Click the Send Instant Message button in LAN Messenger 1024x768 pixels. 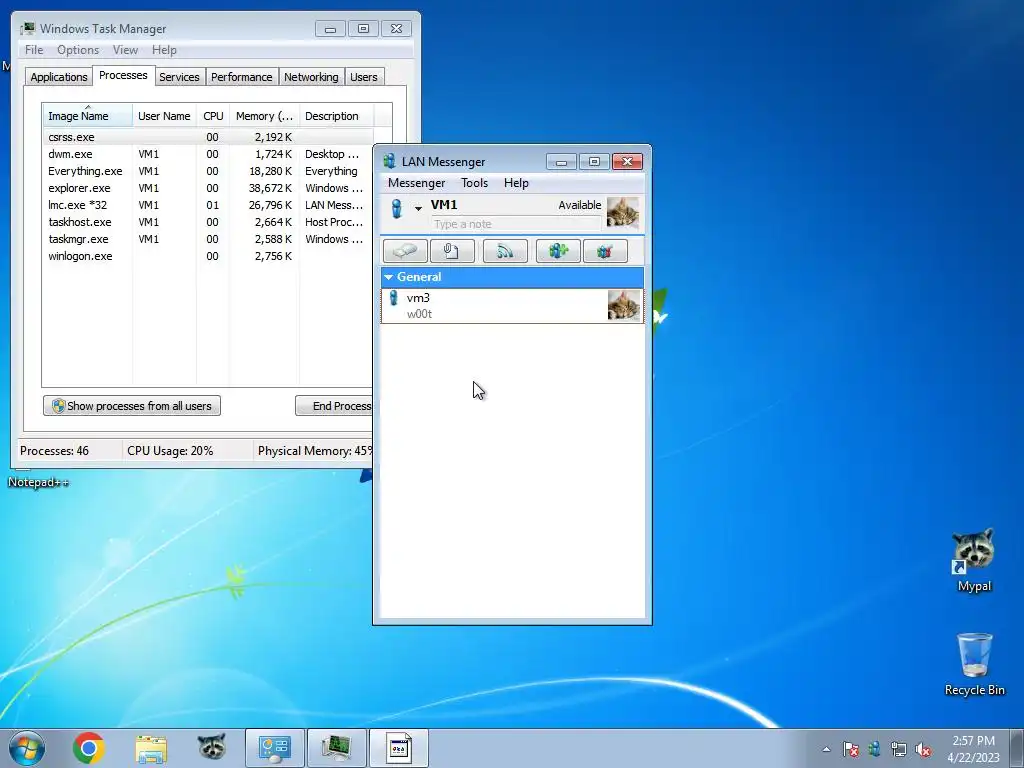pos(406,251)
